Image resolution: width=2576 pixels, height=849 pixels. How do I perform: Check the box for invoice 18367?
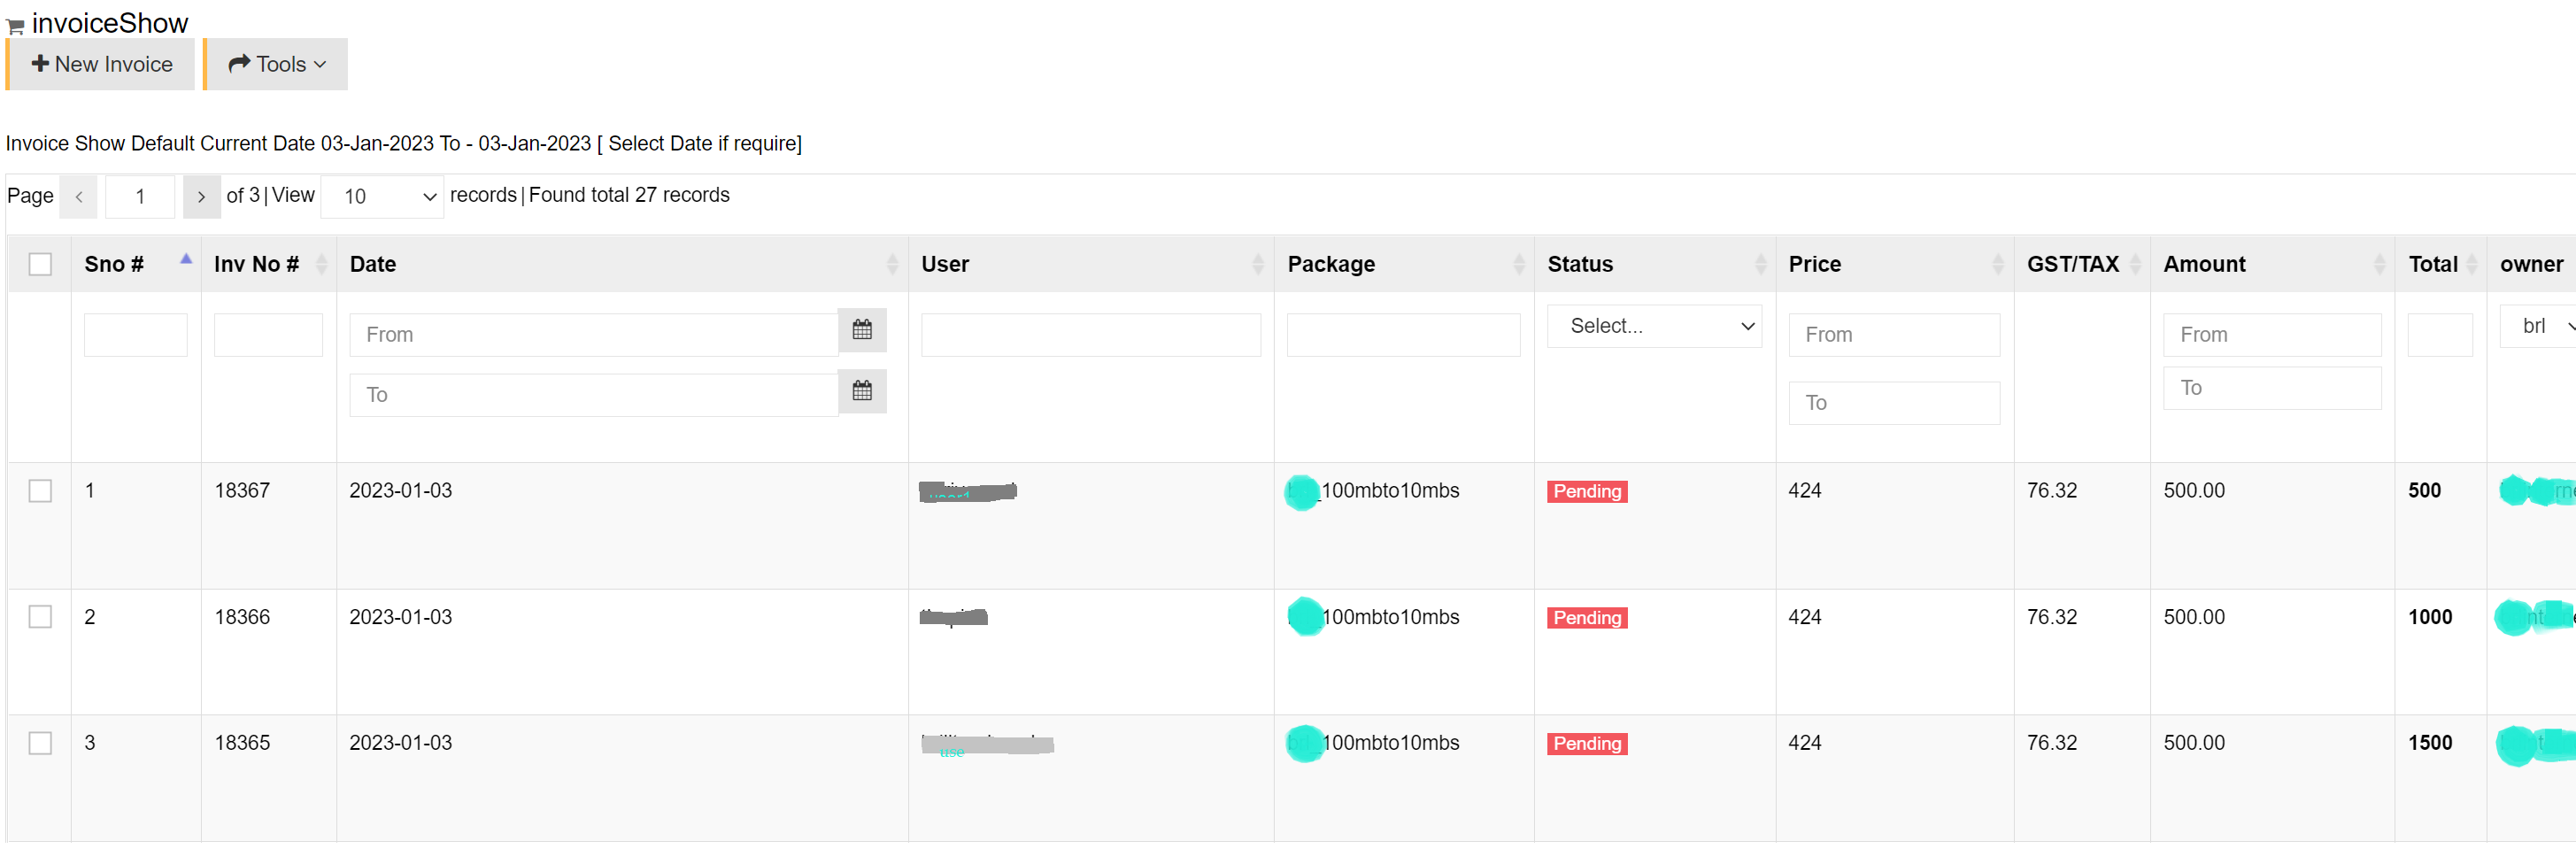coord(40,491)
